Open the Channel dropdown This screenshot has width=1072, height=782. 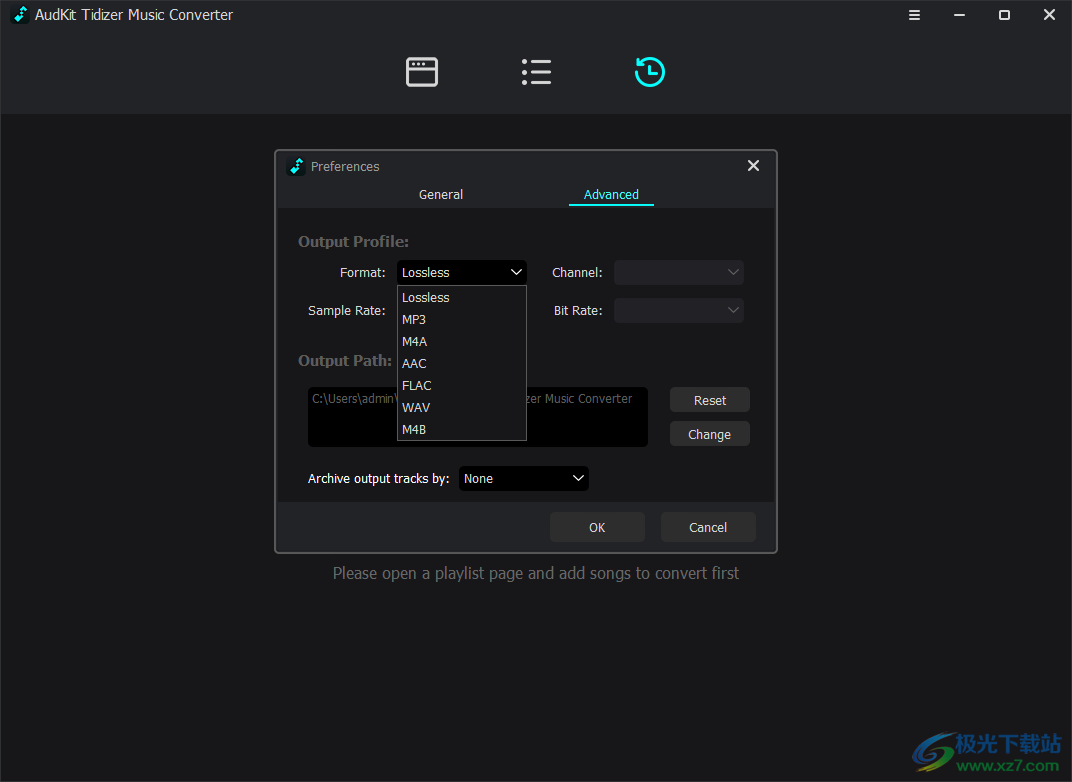(679, 272)
